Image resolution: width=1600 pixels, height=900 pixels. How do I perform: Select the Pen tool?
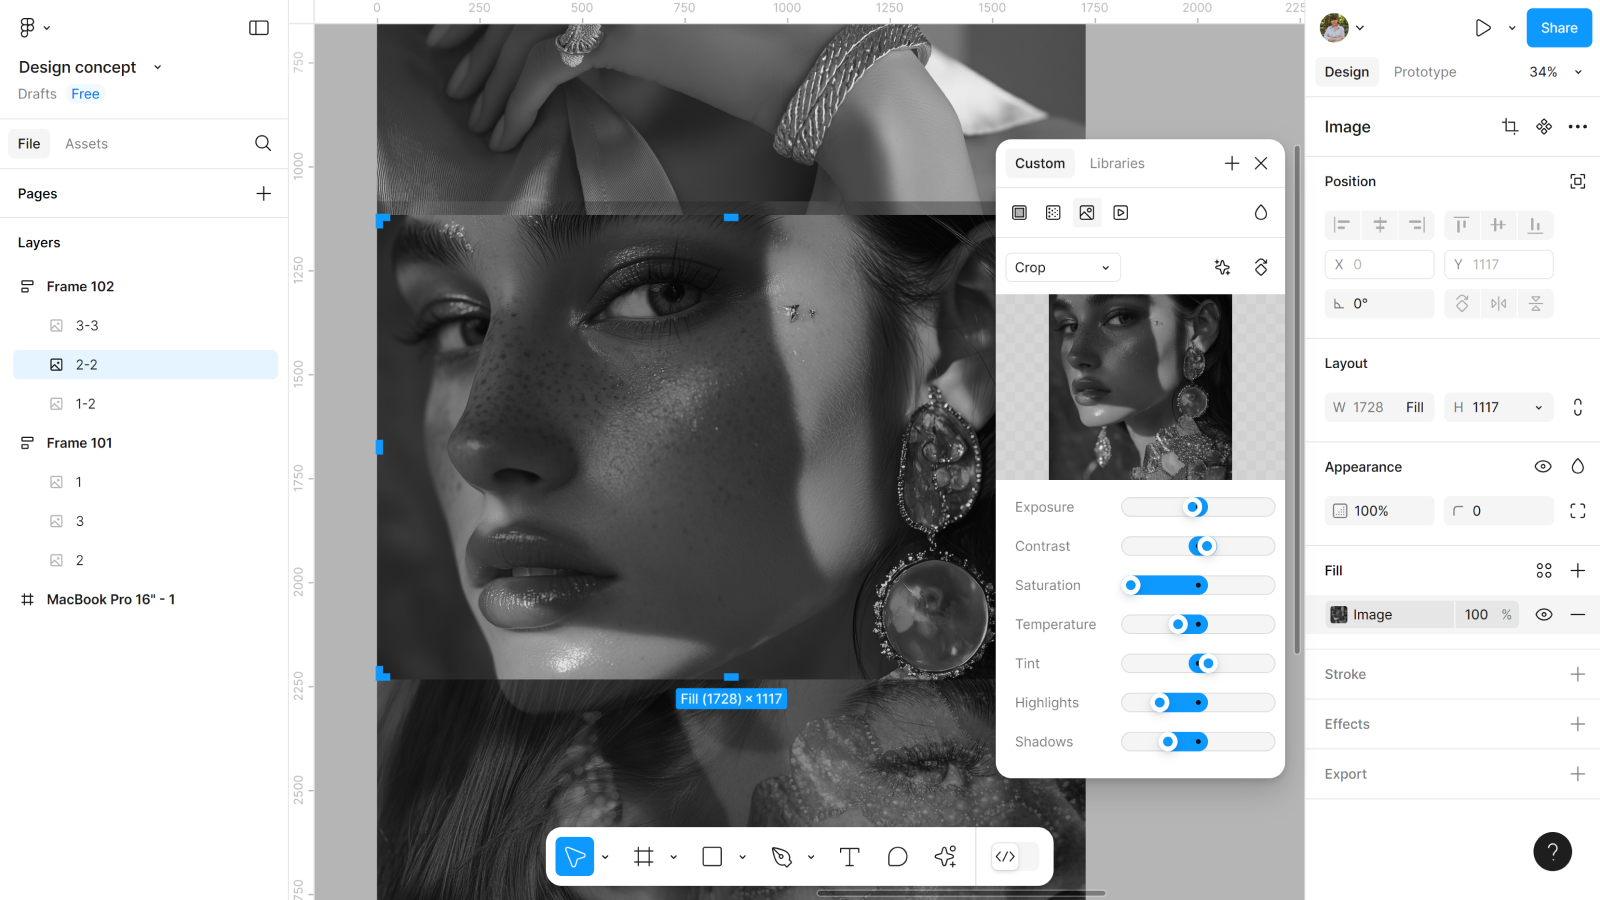tap(782, 857)
